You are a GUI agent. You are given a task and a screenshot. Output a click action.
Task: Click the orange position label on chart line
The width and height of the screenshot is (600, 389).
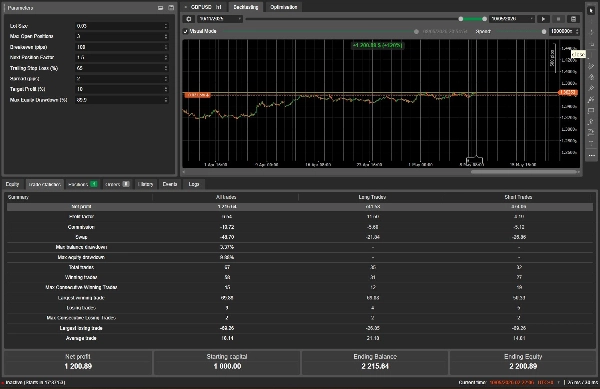(197, 94)
